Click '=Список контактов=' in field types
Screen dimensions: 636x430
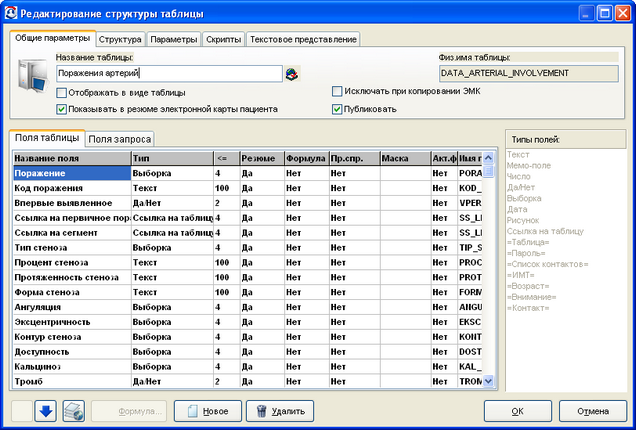(x=548, y=264)
